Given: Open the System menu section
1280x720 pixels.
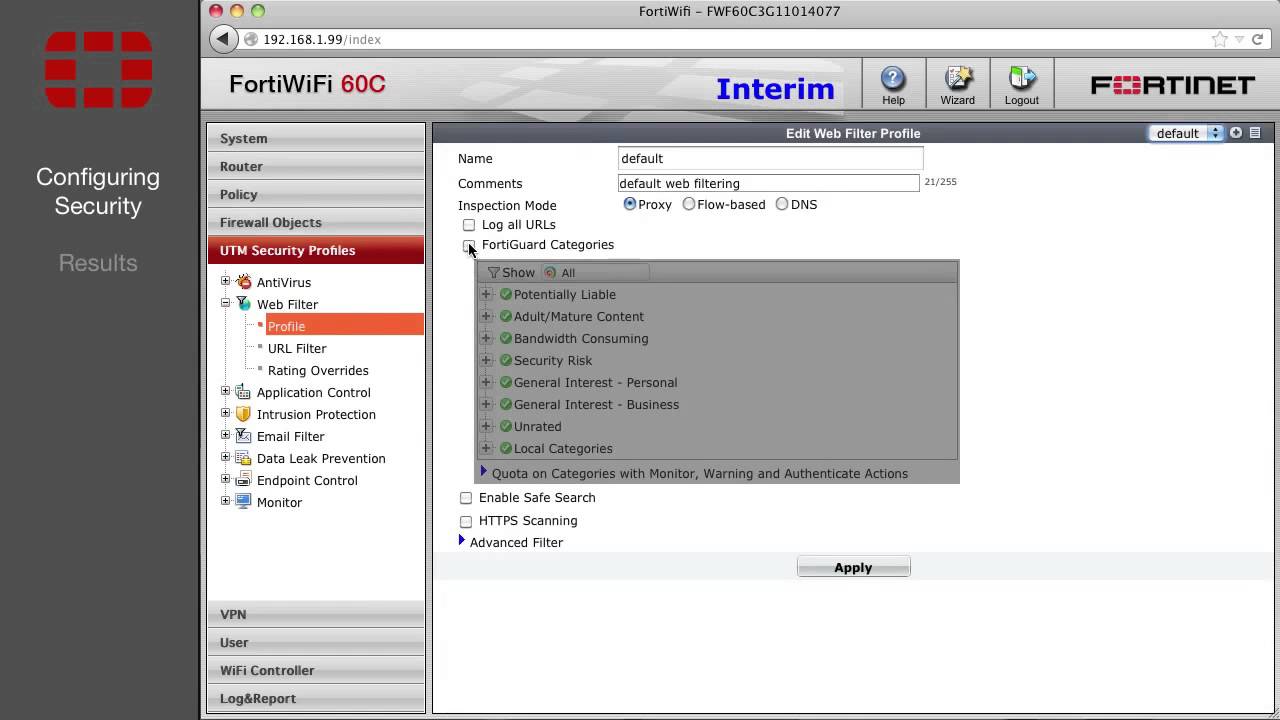Looking at the screenshot, I should (x=316, y=138).
